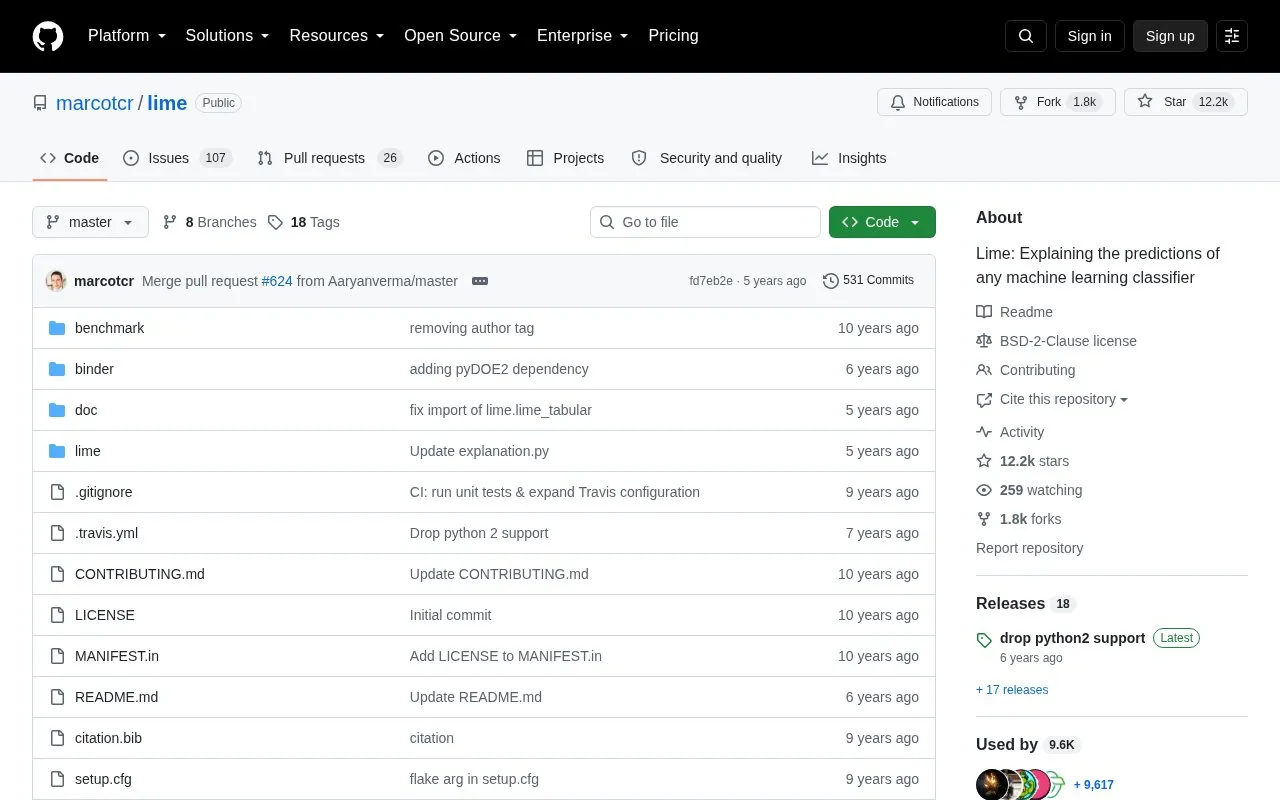The height and width of the screenshot is (800, 1280).
Task: Click the Readme book icon
Action: click(984, 312)
